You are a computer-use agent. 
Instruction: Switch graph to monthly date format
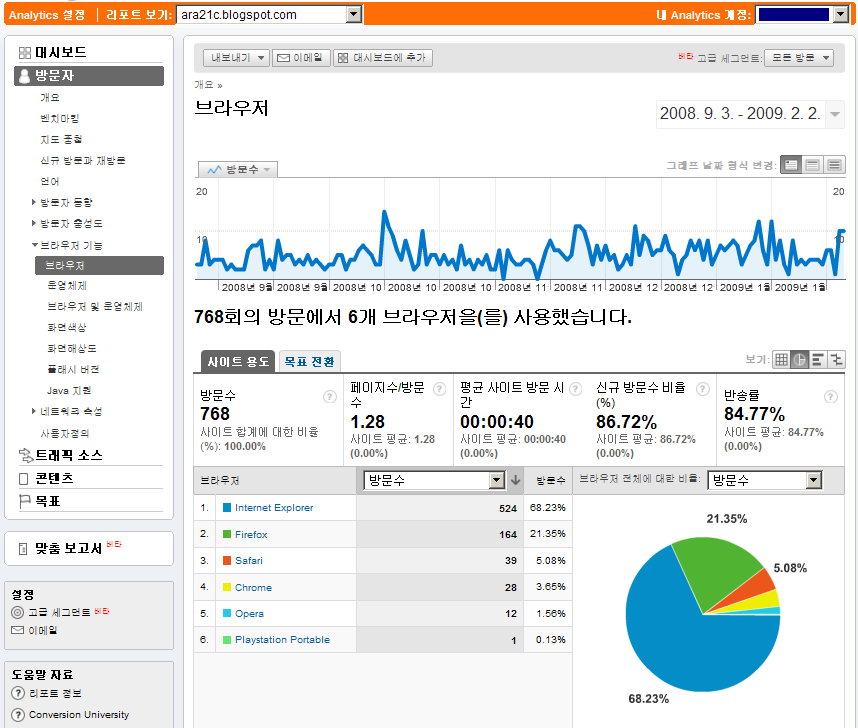(x=834, y=165)
